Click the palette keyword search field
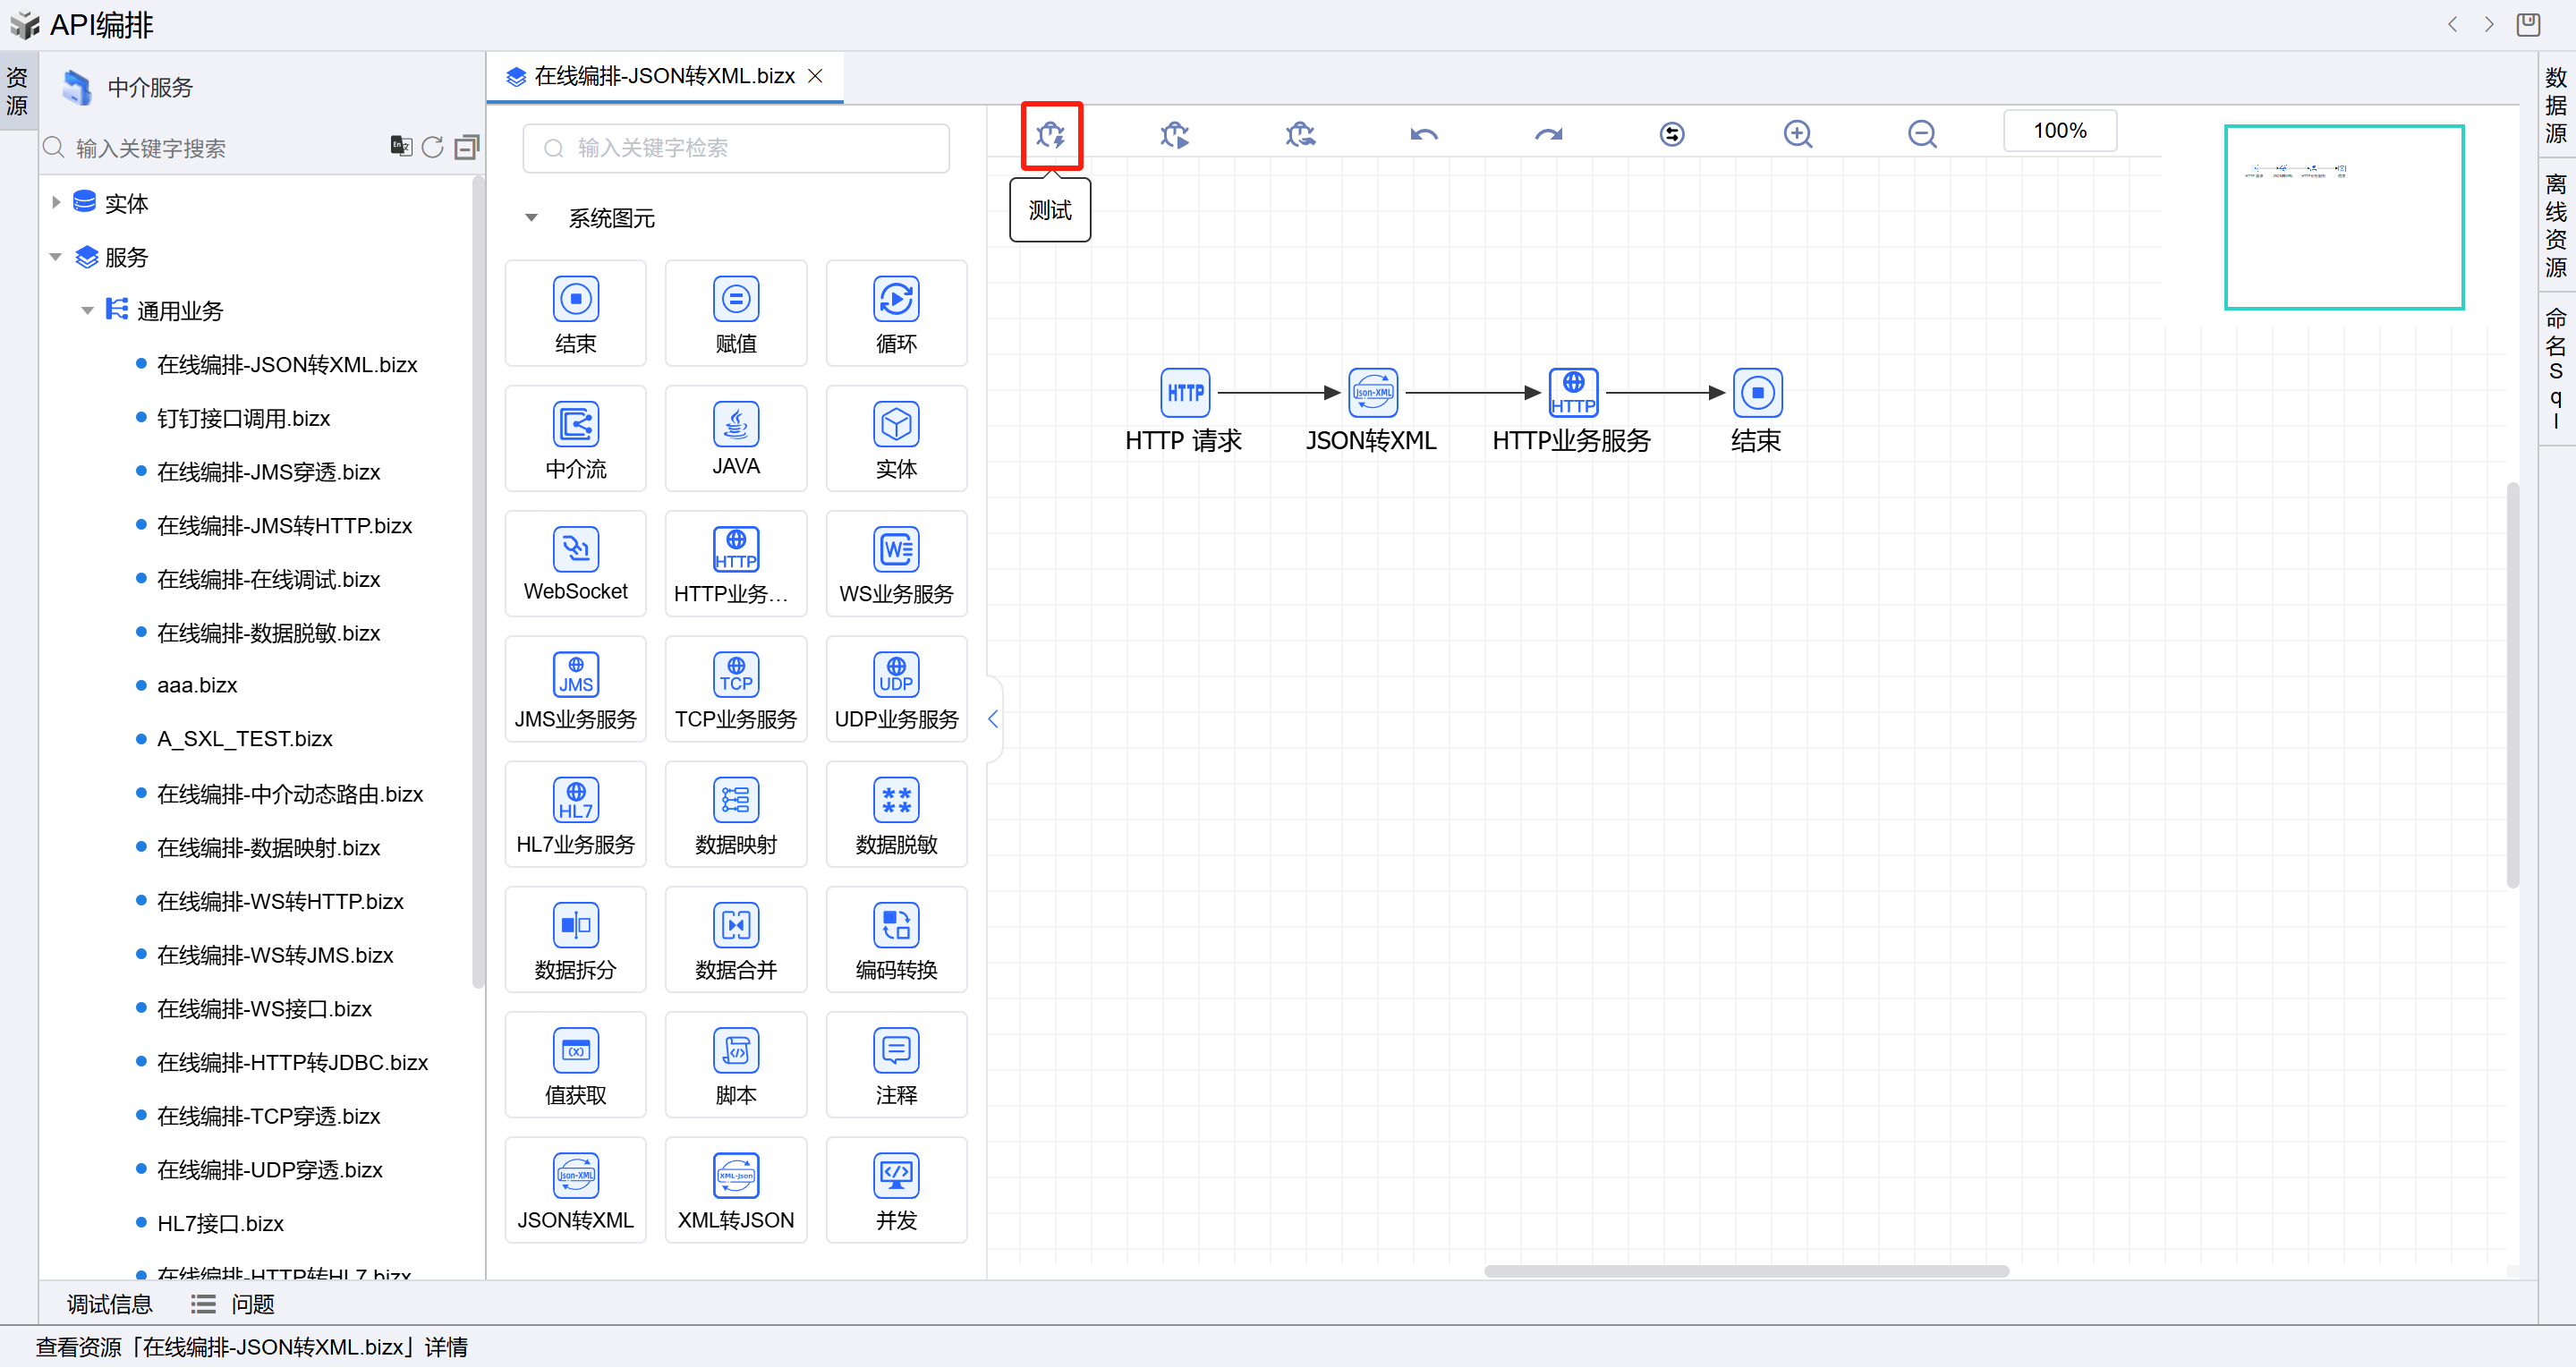This screenshot has height=1368, width=2576. click(x=735, y=148)
